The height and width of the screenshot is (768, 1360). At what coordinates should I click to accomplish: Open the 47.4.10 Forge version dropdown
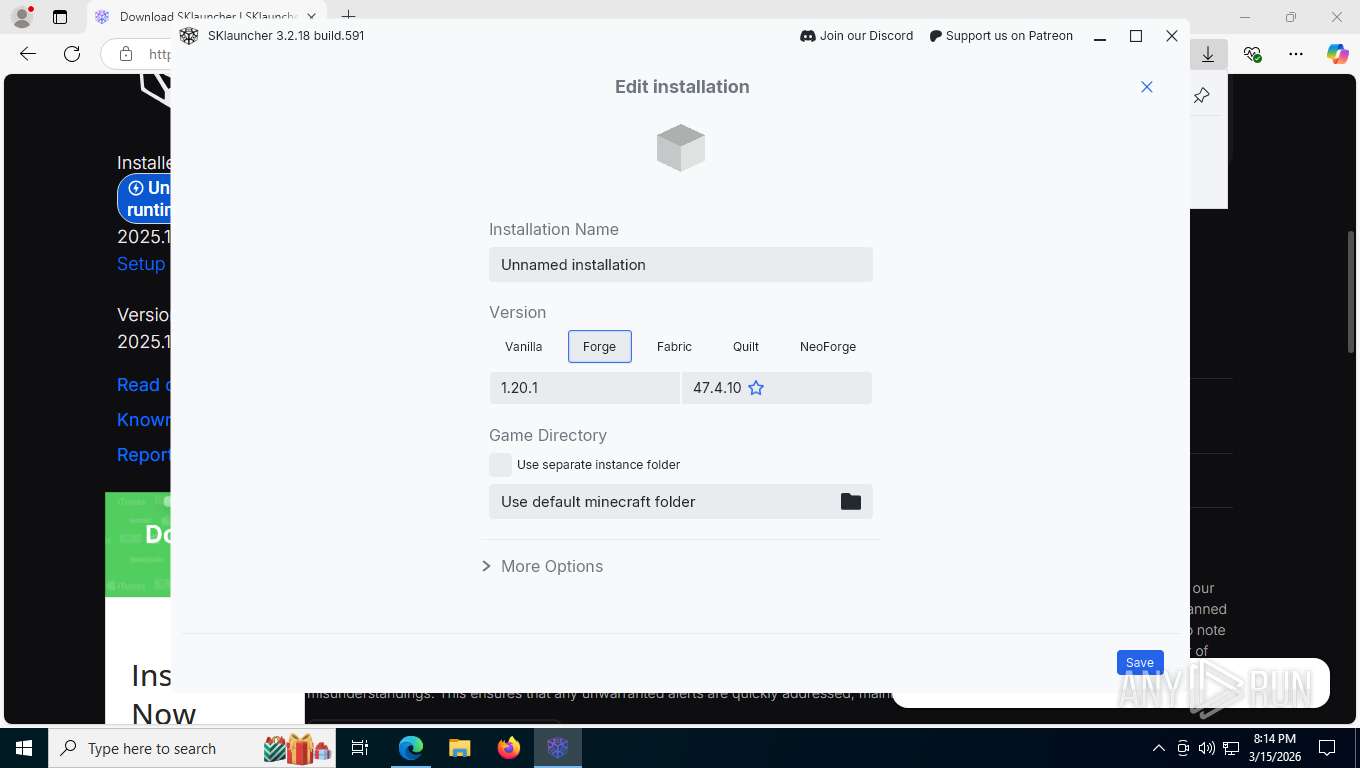tap(777, 388)
